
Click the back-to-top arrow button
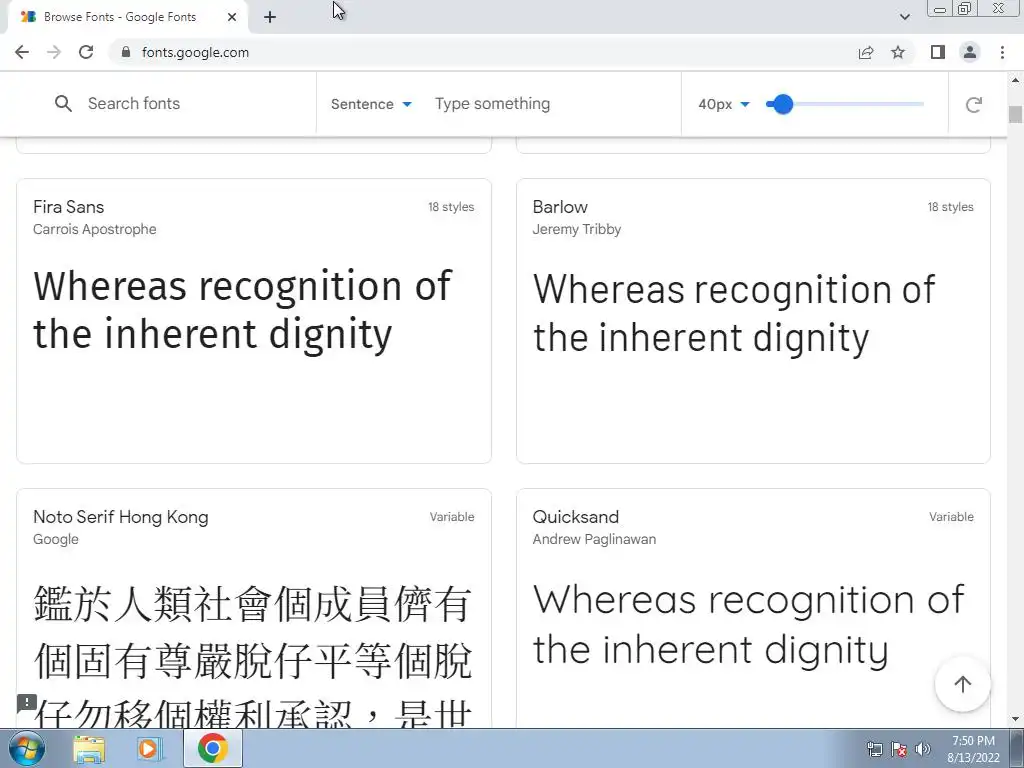(x=963, y=684)
